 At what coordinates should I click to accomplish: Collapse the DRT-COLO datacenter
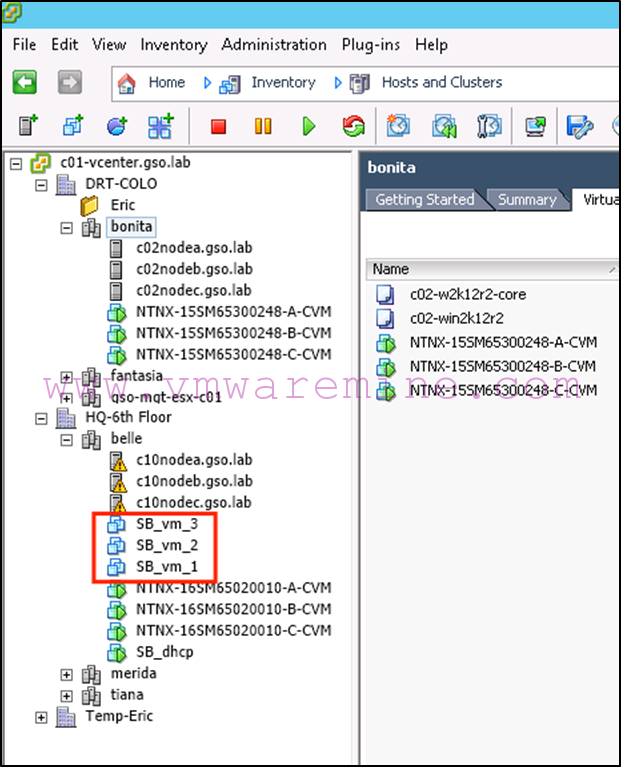coord(41,185)
